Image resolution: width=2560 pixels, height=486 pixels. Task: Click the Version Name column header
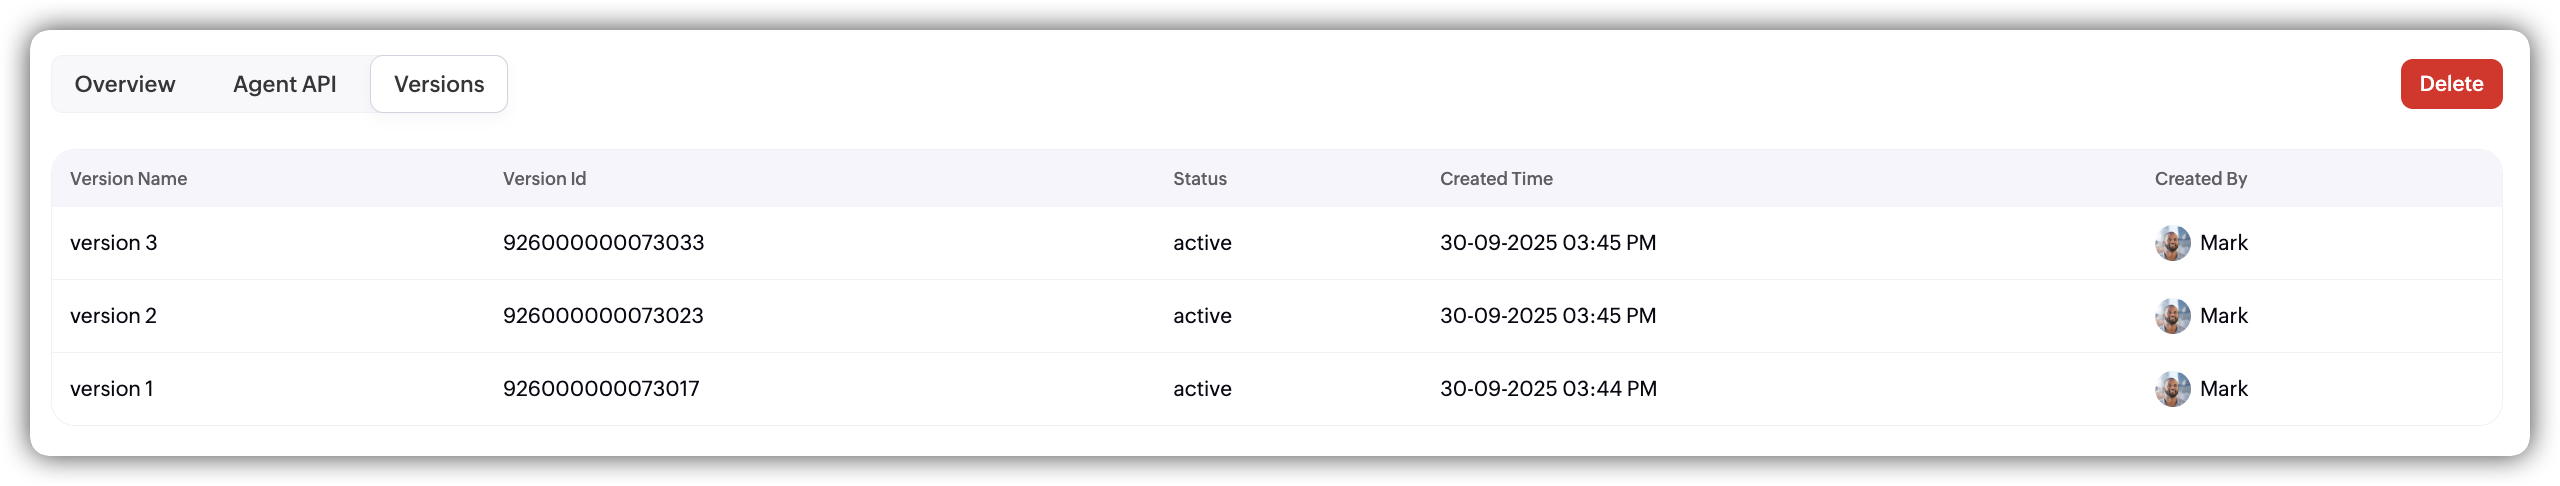point(129,179)
